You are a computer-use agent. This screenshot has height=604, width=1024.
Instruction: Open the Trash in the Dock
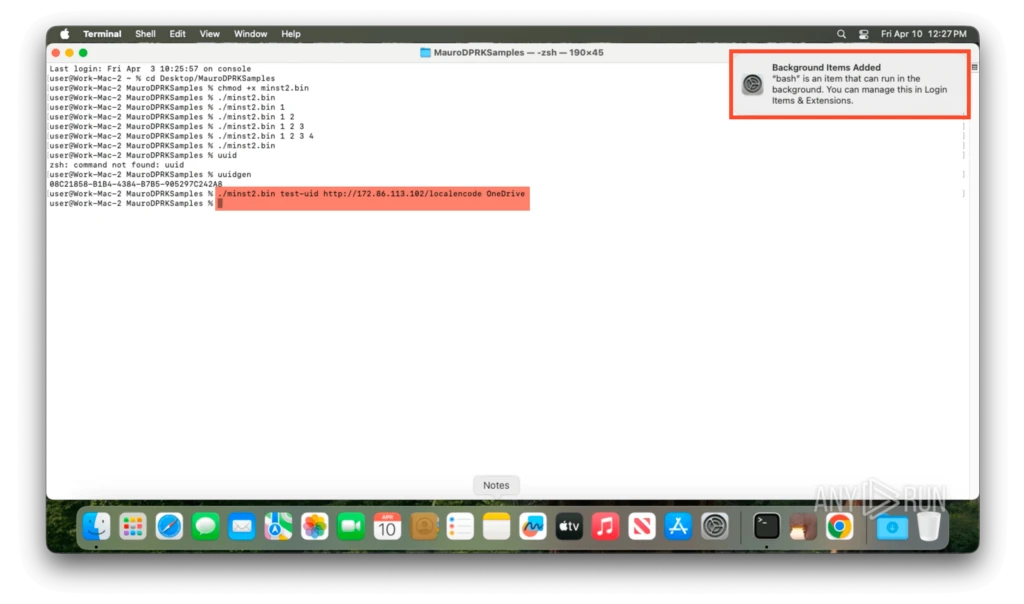coord(929,525)
